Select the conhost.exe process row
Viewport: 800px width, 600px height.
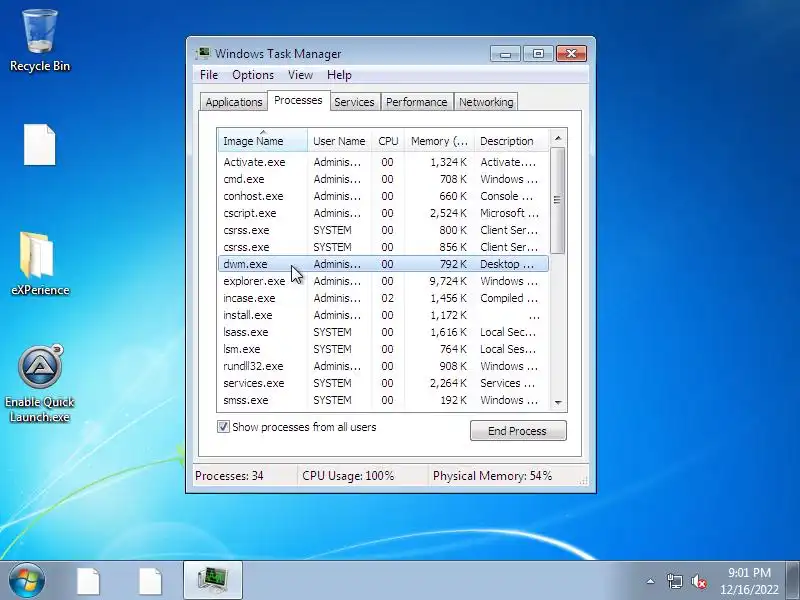(383, 196)
